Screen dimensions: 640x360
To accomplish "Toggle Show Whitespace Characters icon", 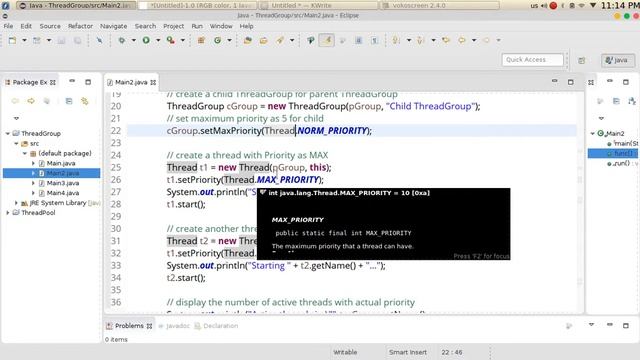I will 374,40.
